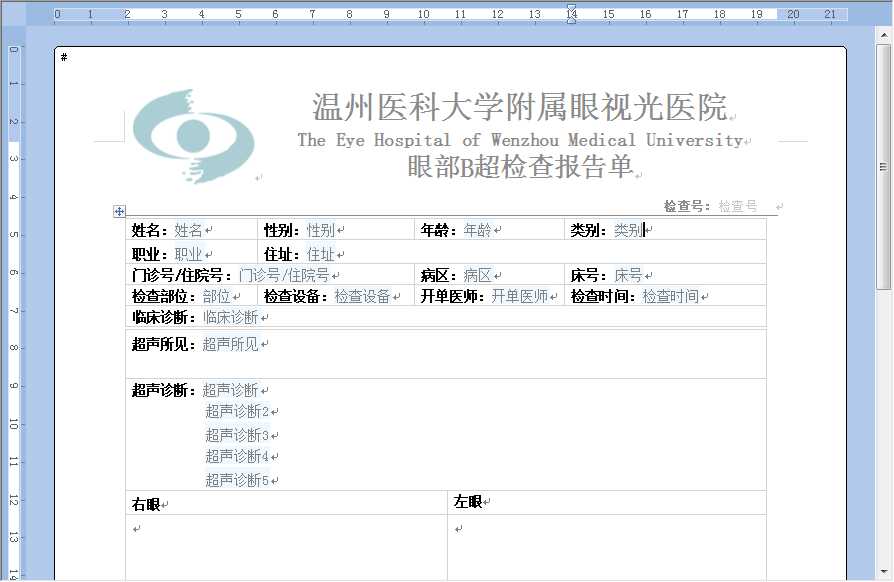
Task: Select the grey 检查时间 placeholder field
Action: pos(671,296)
